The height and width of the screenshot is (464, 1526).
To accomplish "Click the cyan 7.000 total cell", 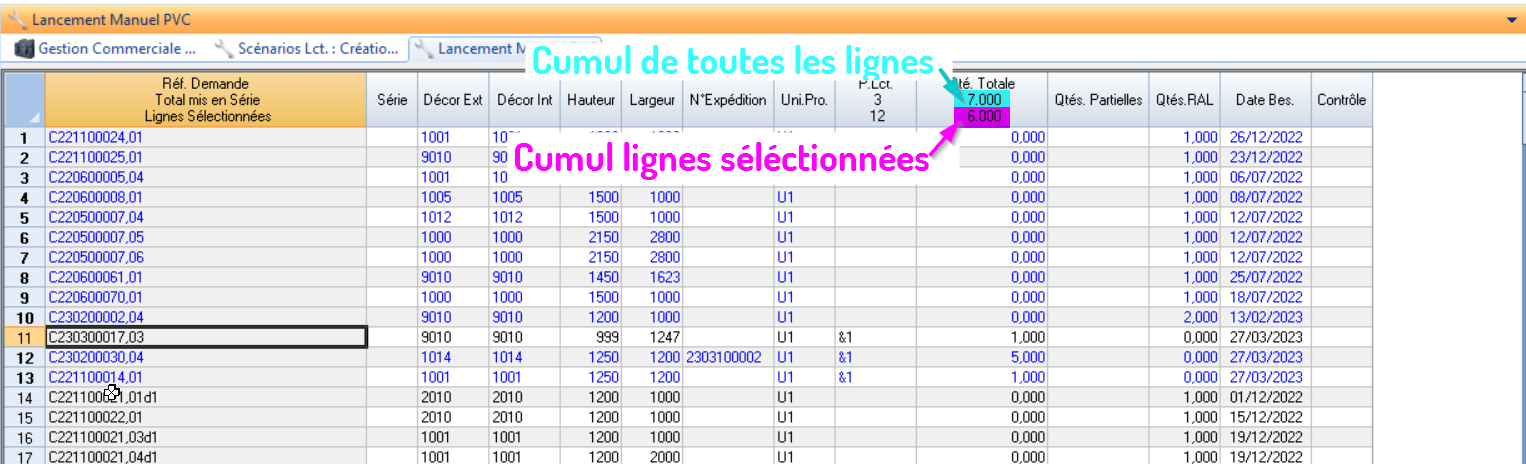I will point(983,100).
